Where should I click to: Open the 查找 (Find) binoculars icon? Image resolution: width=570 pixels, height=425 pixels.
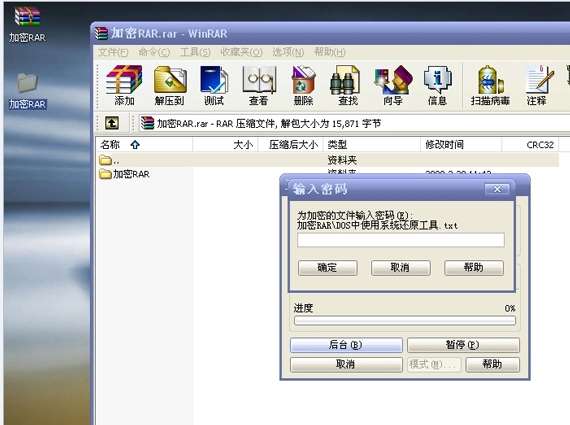pyautogui.click(x=348, y=85)
